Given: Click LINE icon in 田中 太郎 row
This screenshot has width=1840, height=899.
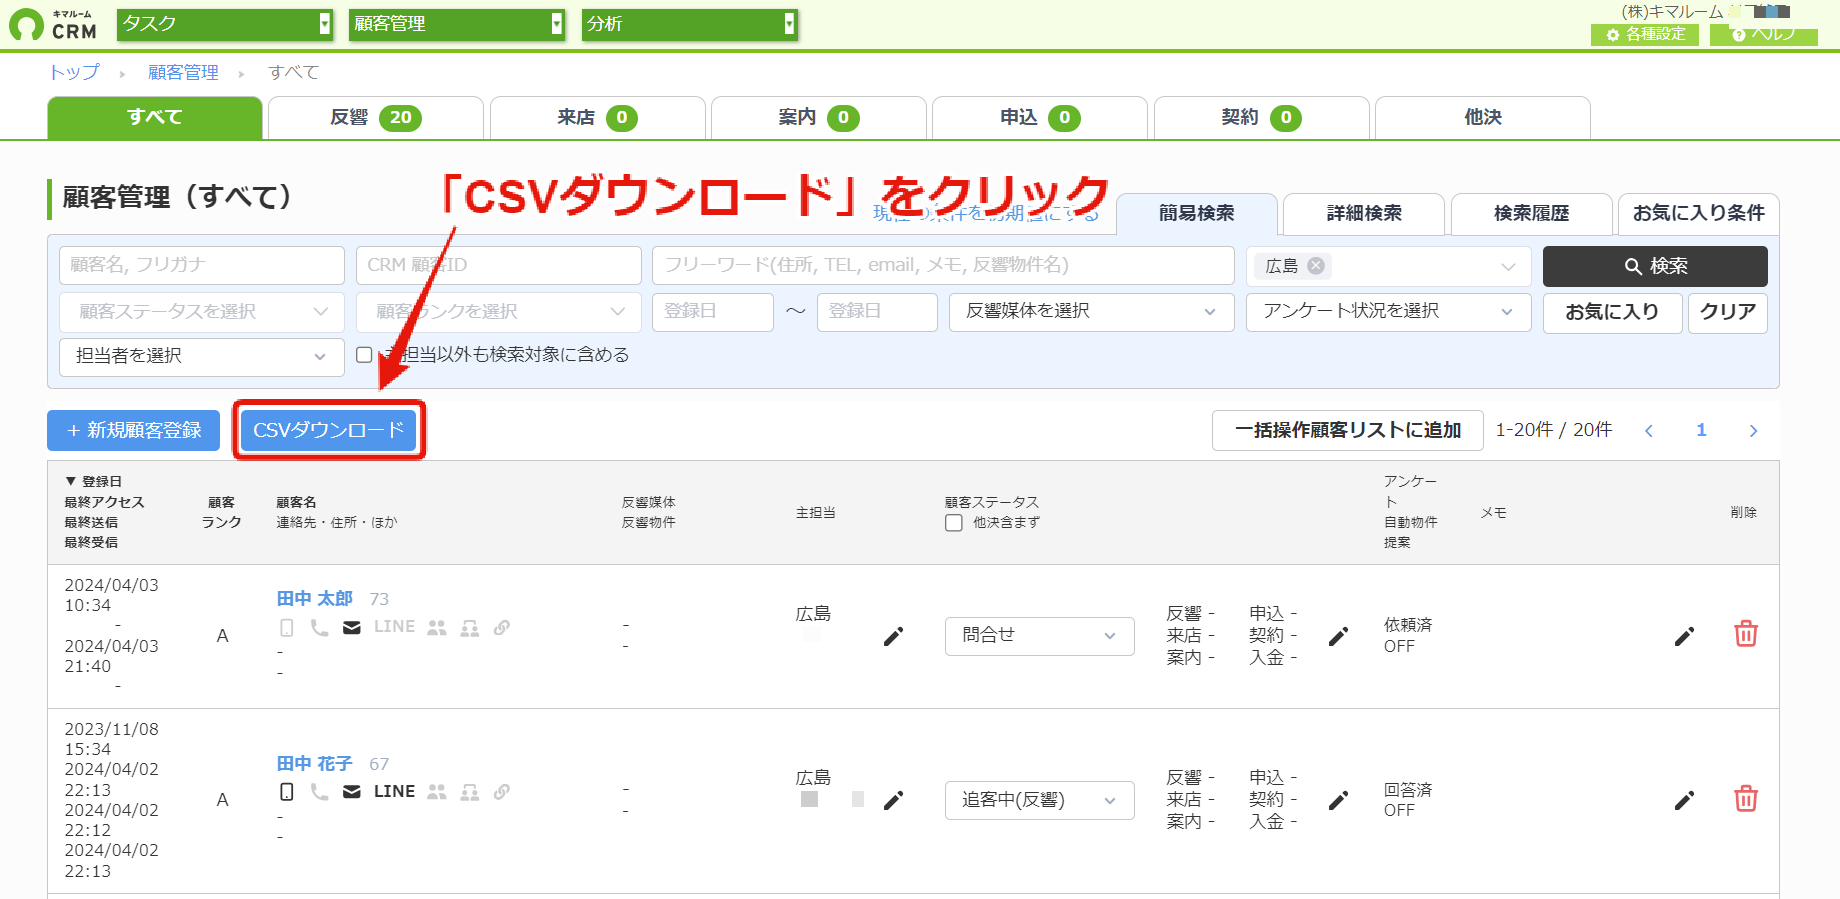Looking at the screenshot, I should point(394,627).
